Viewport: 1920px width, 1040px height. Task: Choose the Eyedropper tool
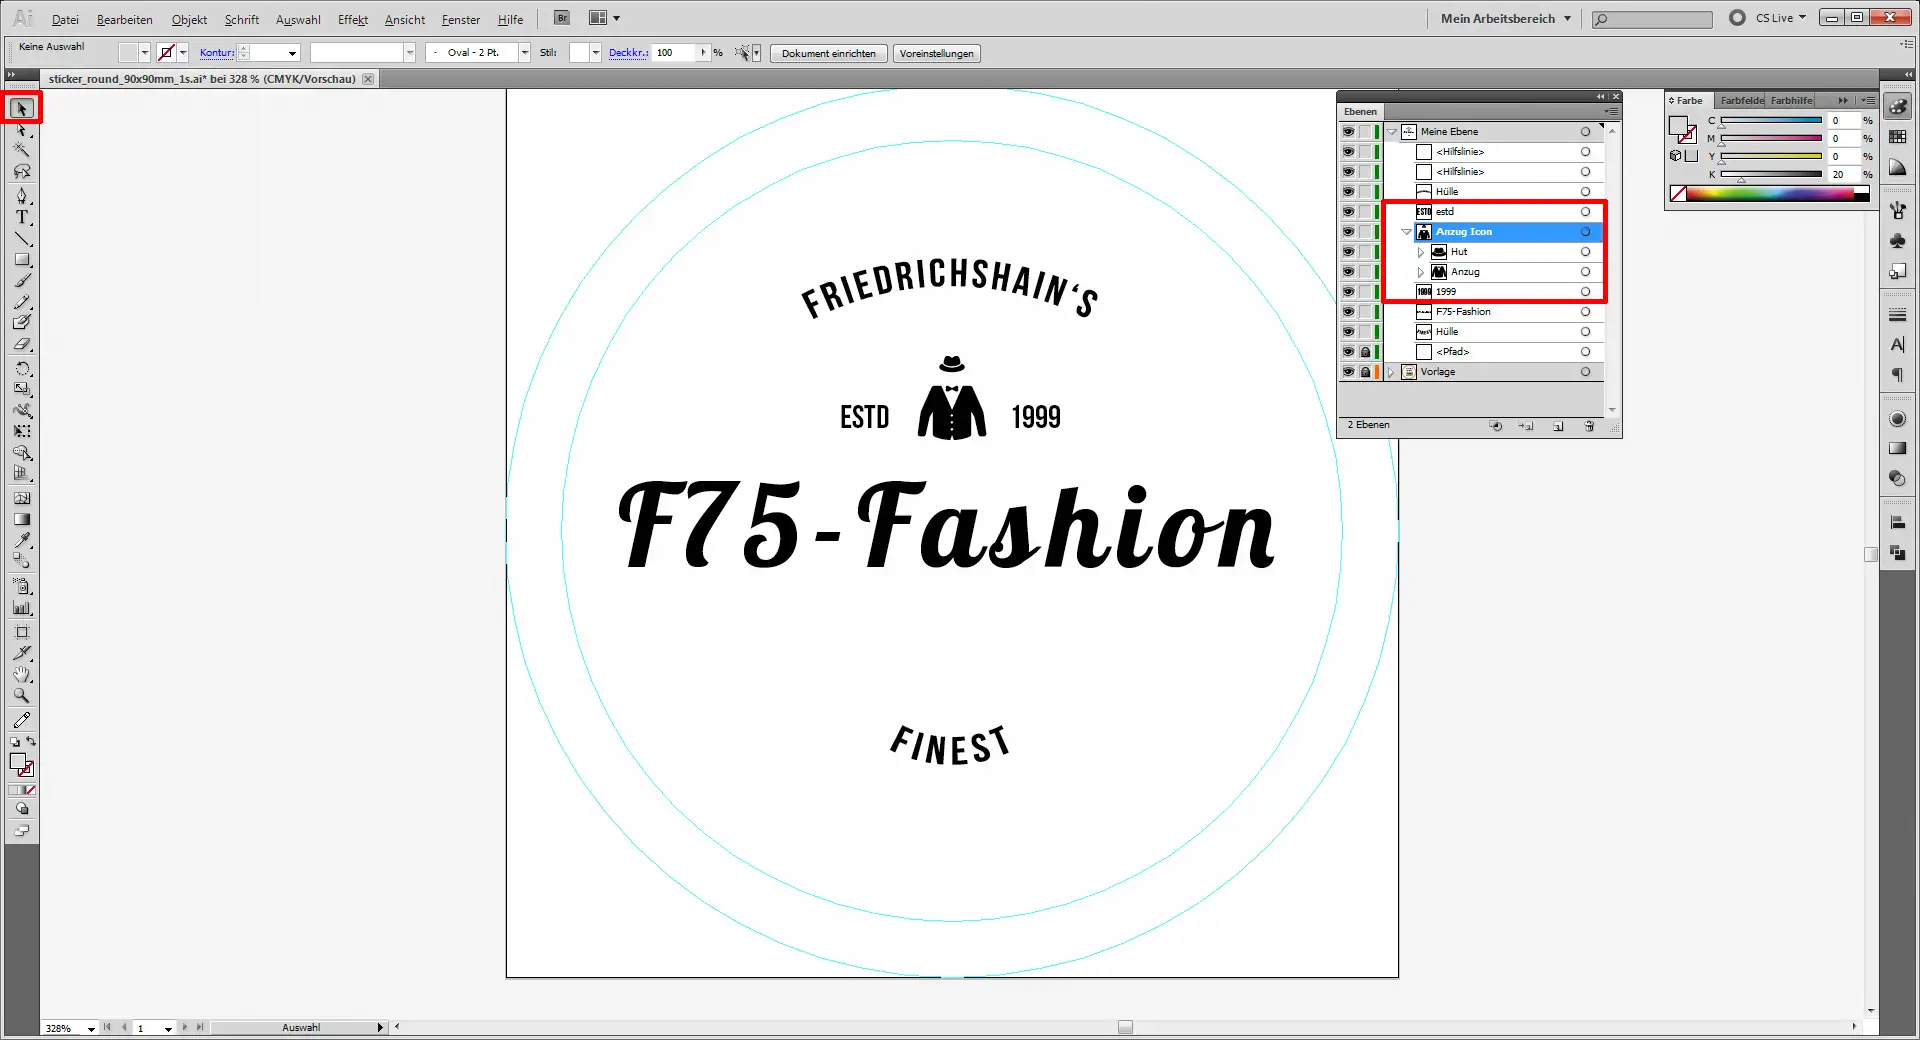click(x=22, y=541)
